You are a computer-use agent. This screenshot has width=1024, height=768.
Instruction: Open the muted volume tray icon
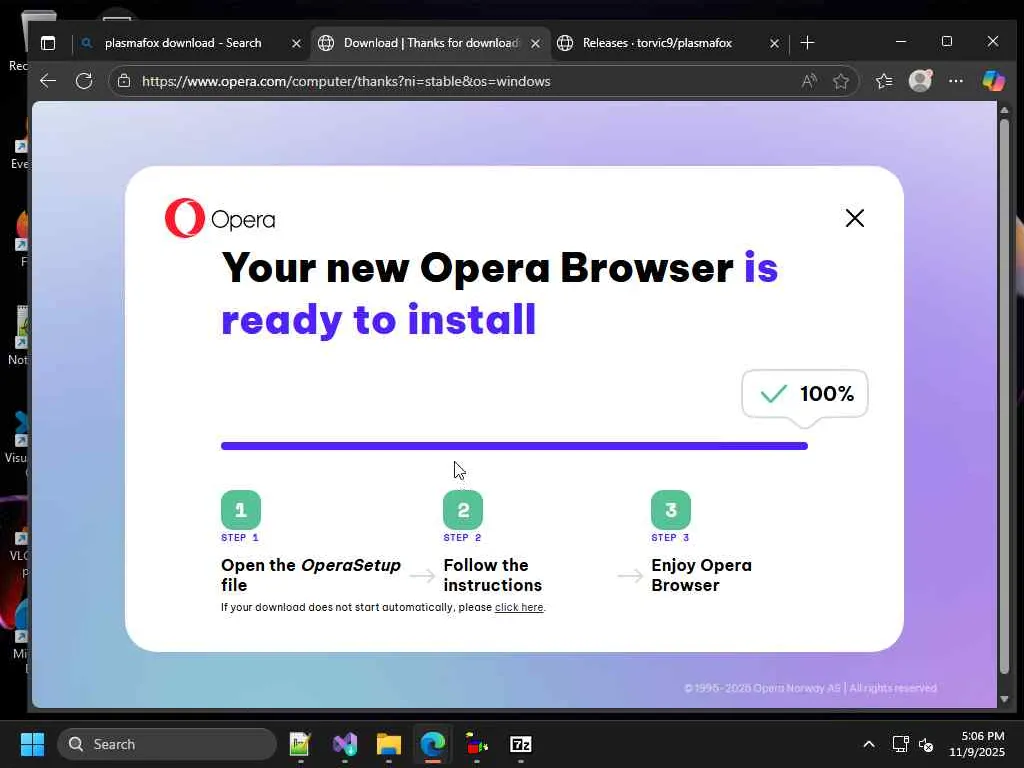pyautogui.click(x=926, y=744)
